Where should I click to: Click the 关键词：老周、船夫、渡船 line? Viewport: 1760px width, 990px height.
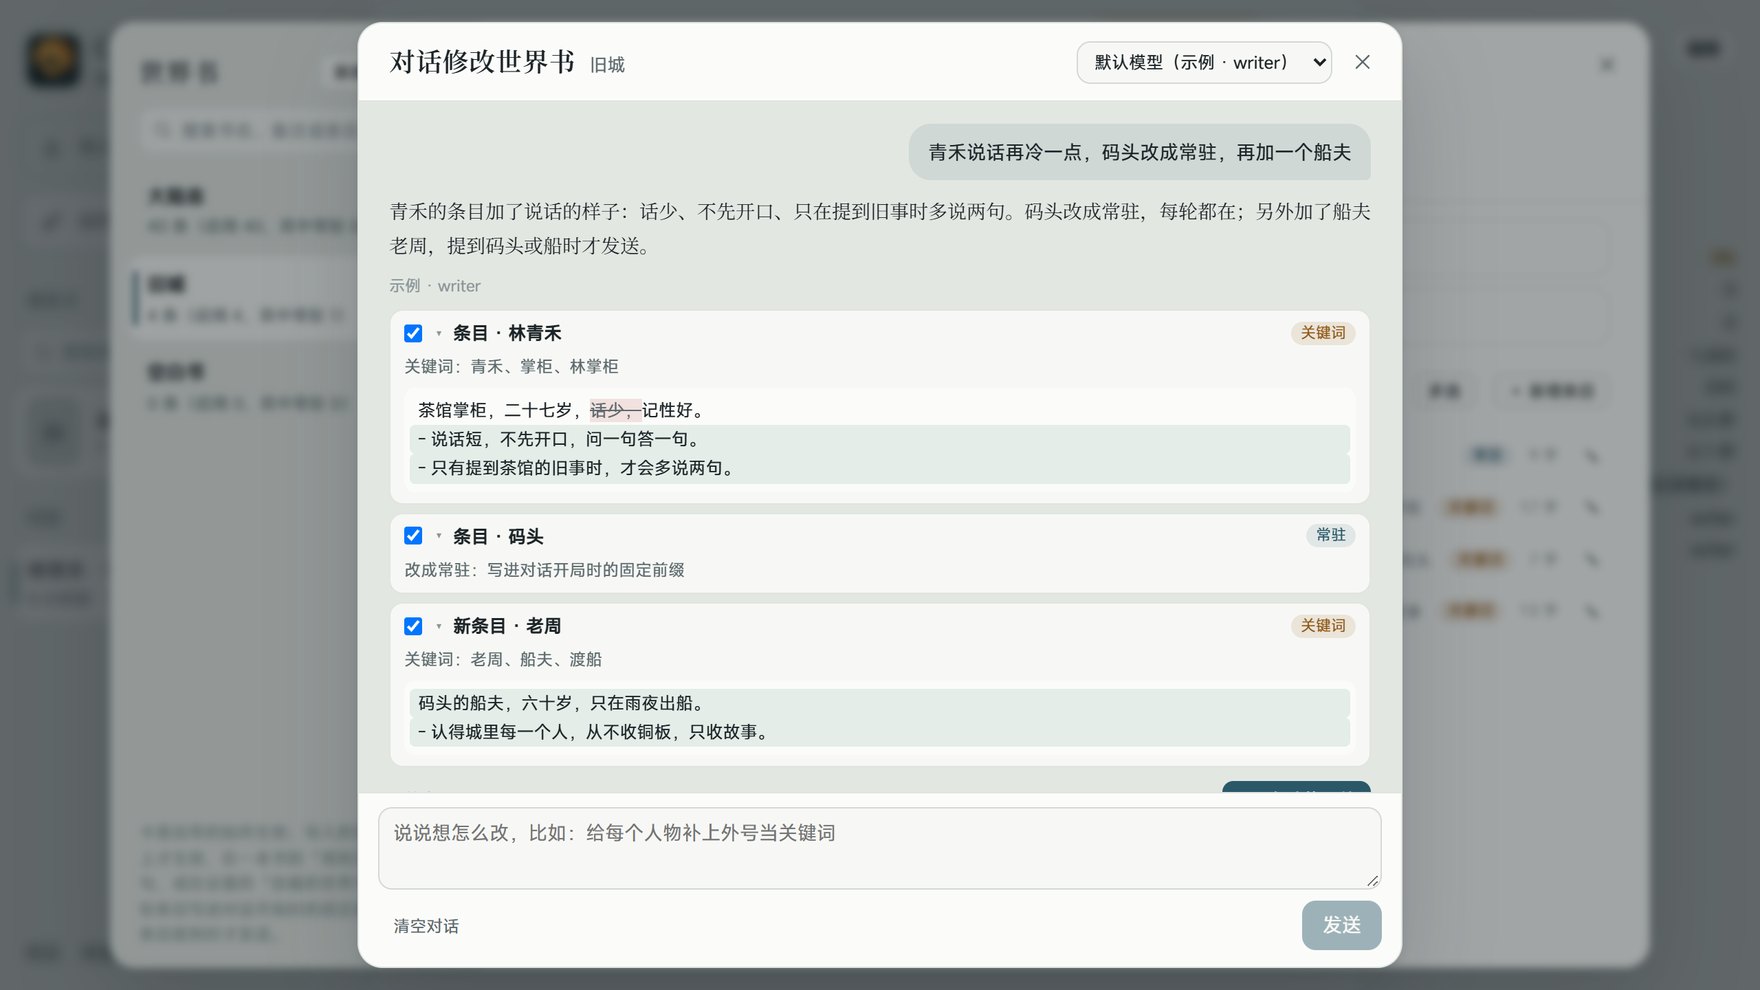[503, 660]
